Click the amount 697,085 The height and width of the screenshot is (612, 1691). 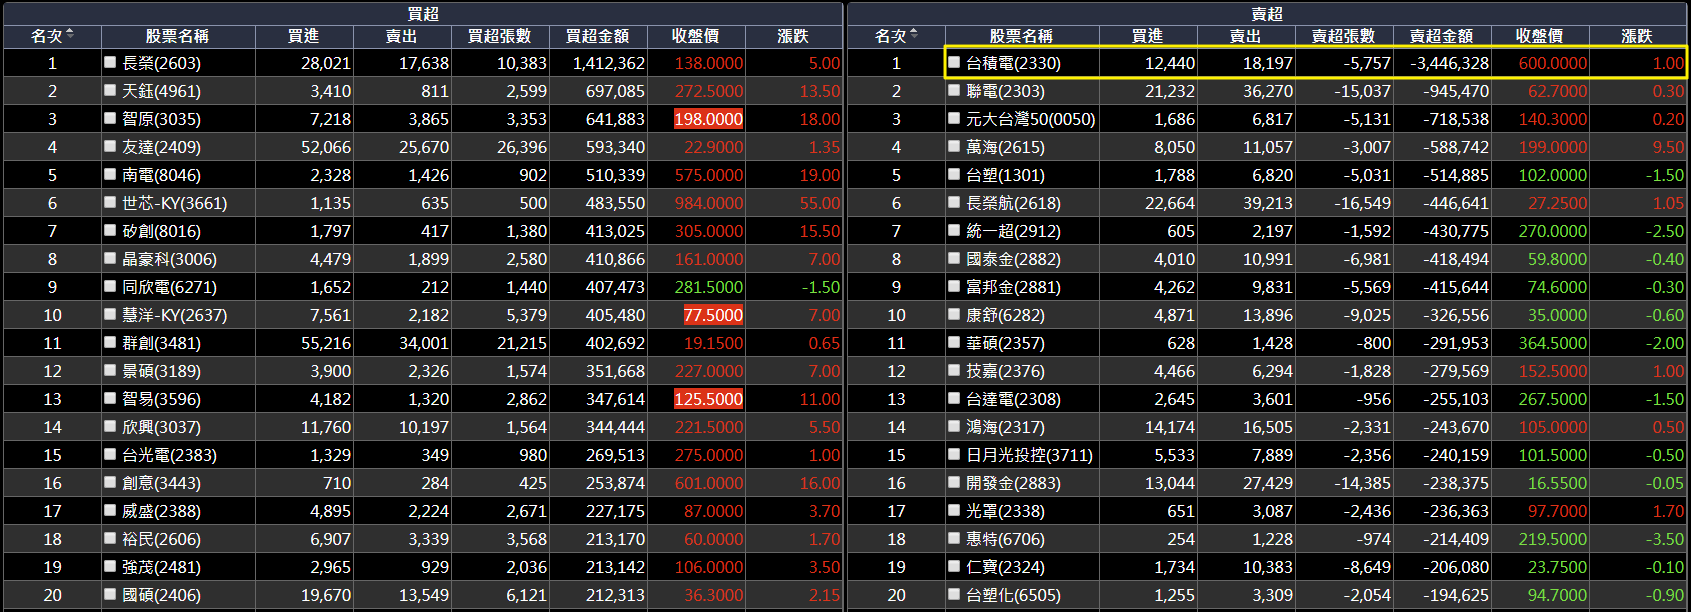click(615, 91)
